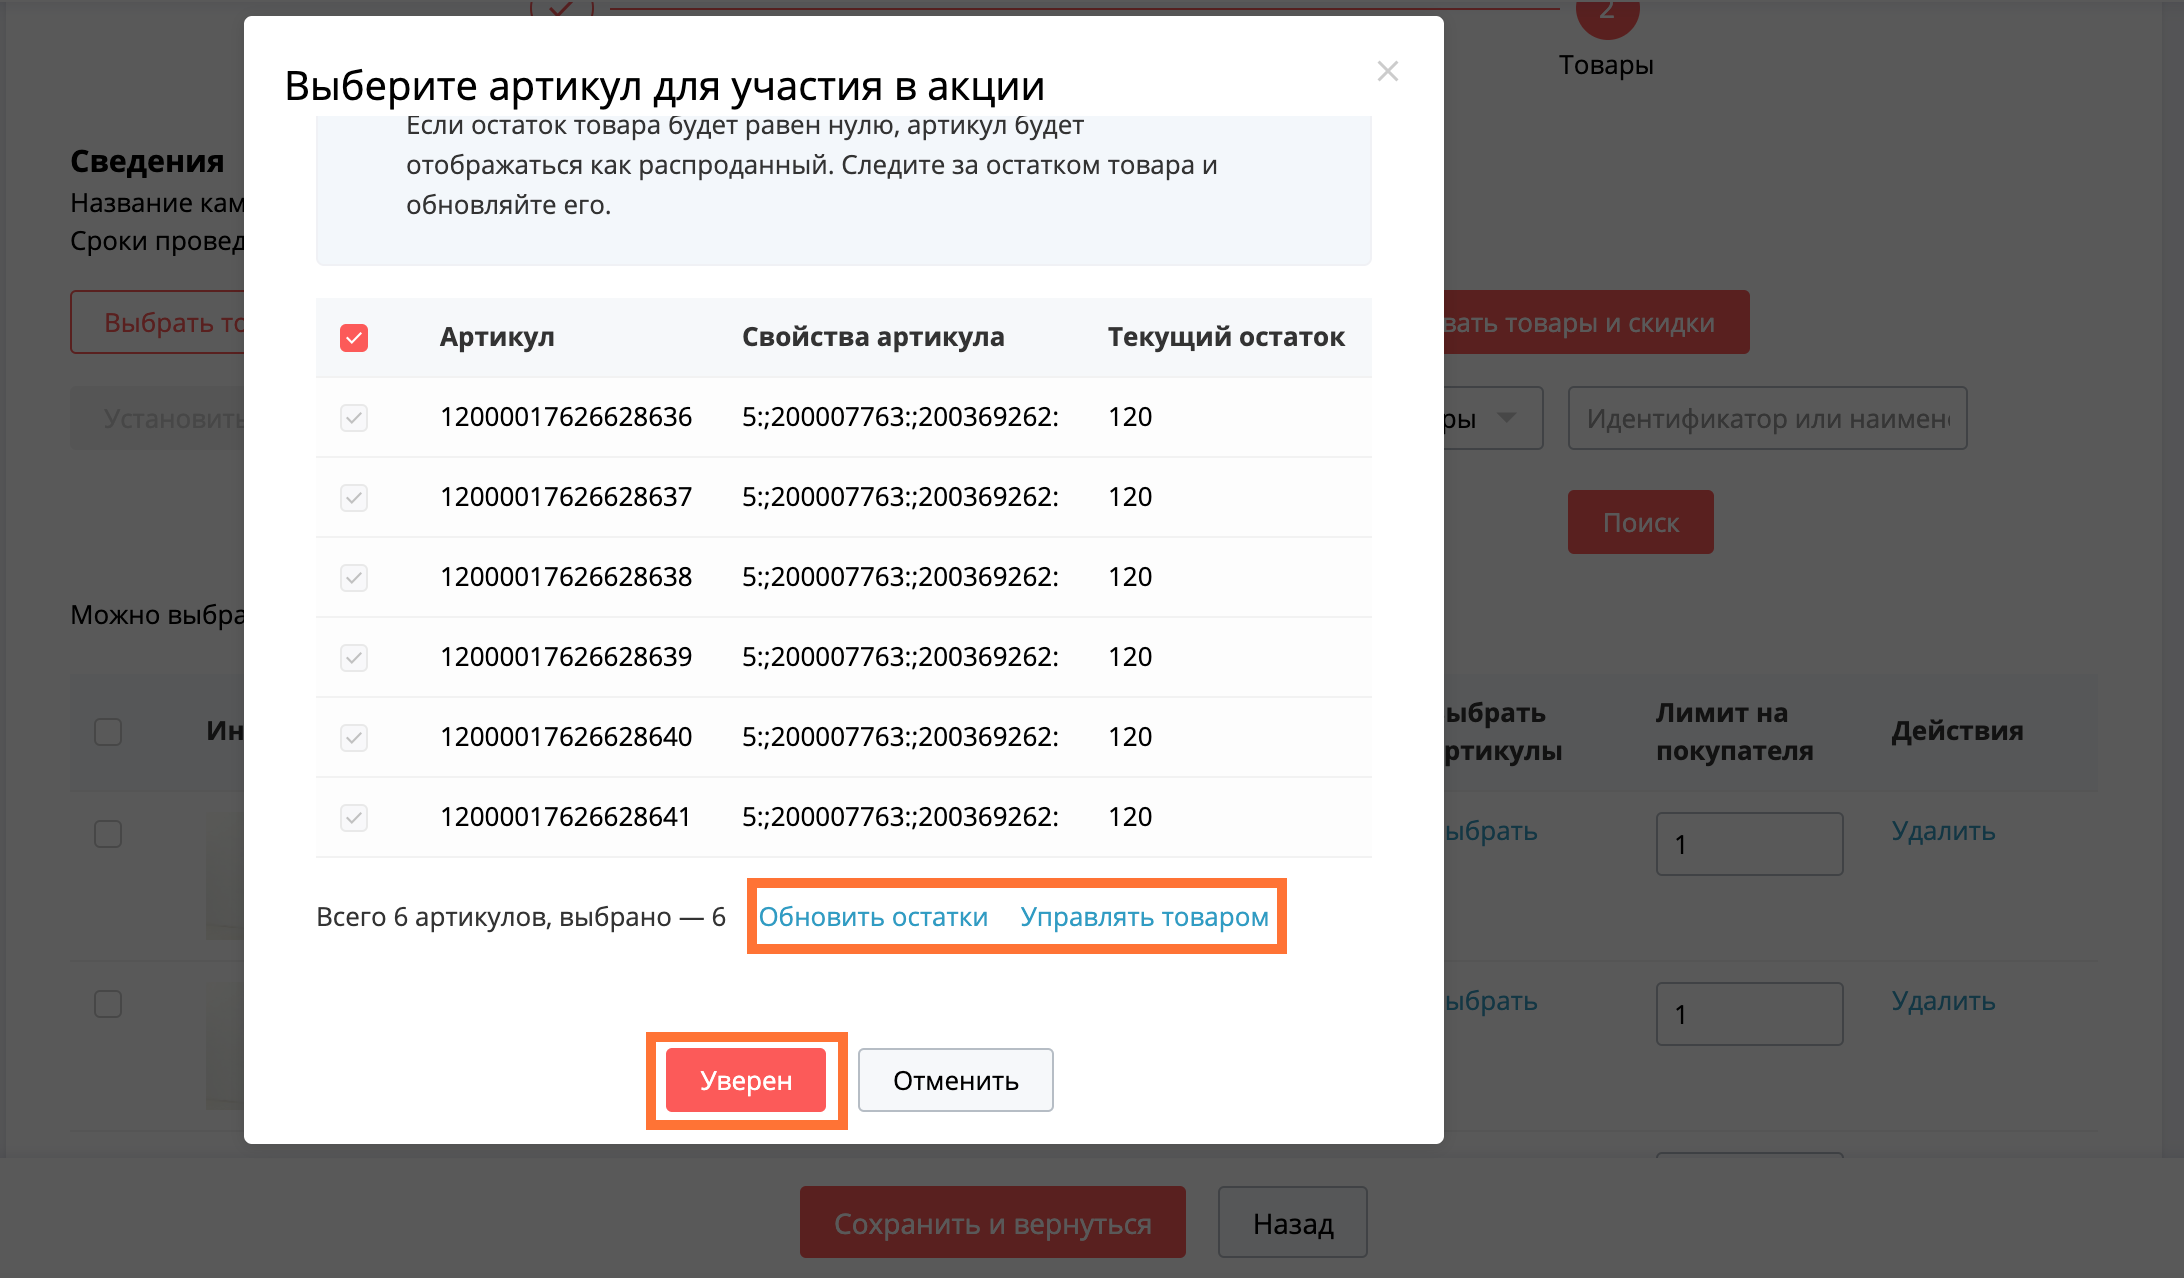Click the Поиск button in the background page
Viewport: 2184px width, 1278px height.
click(1640, 522)
